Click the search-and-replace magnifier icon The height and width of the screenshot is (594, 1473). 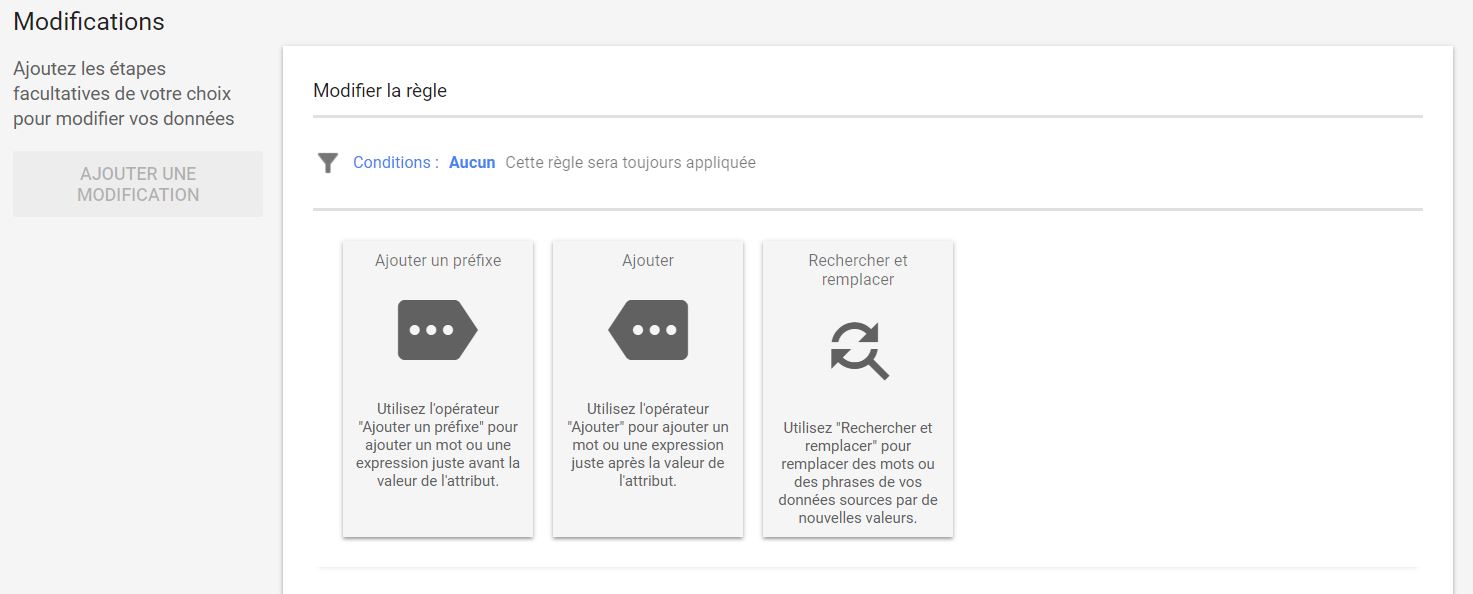(x=859, y=351)
